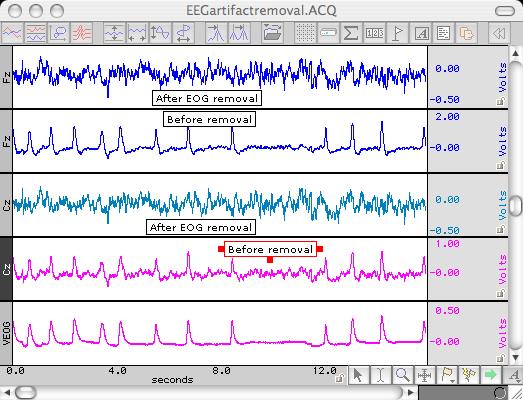Click the vertical scrollbar thumb
The image size is (523, 400).
[x=516, y=205]
